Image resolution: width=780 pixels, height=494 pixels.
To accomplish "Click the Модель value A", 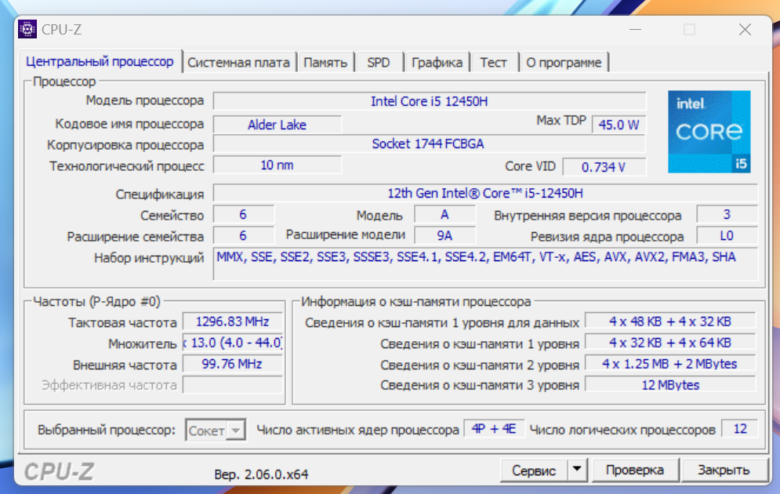I will [x=444, y=214].
